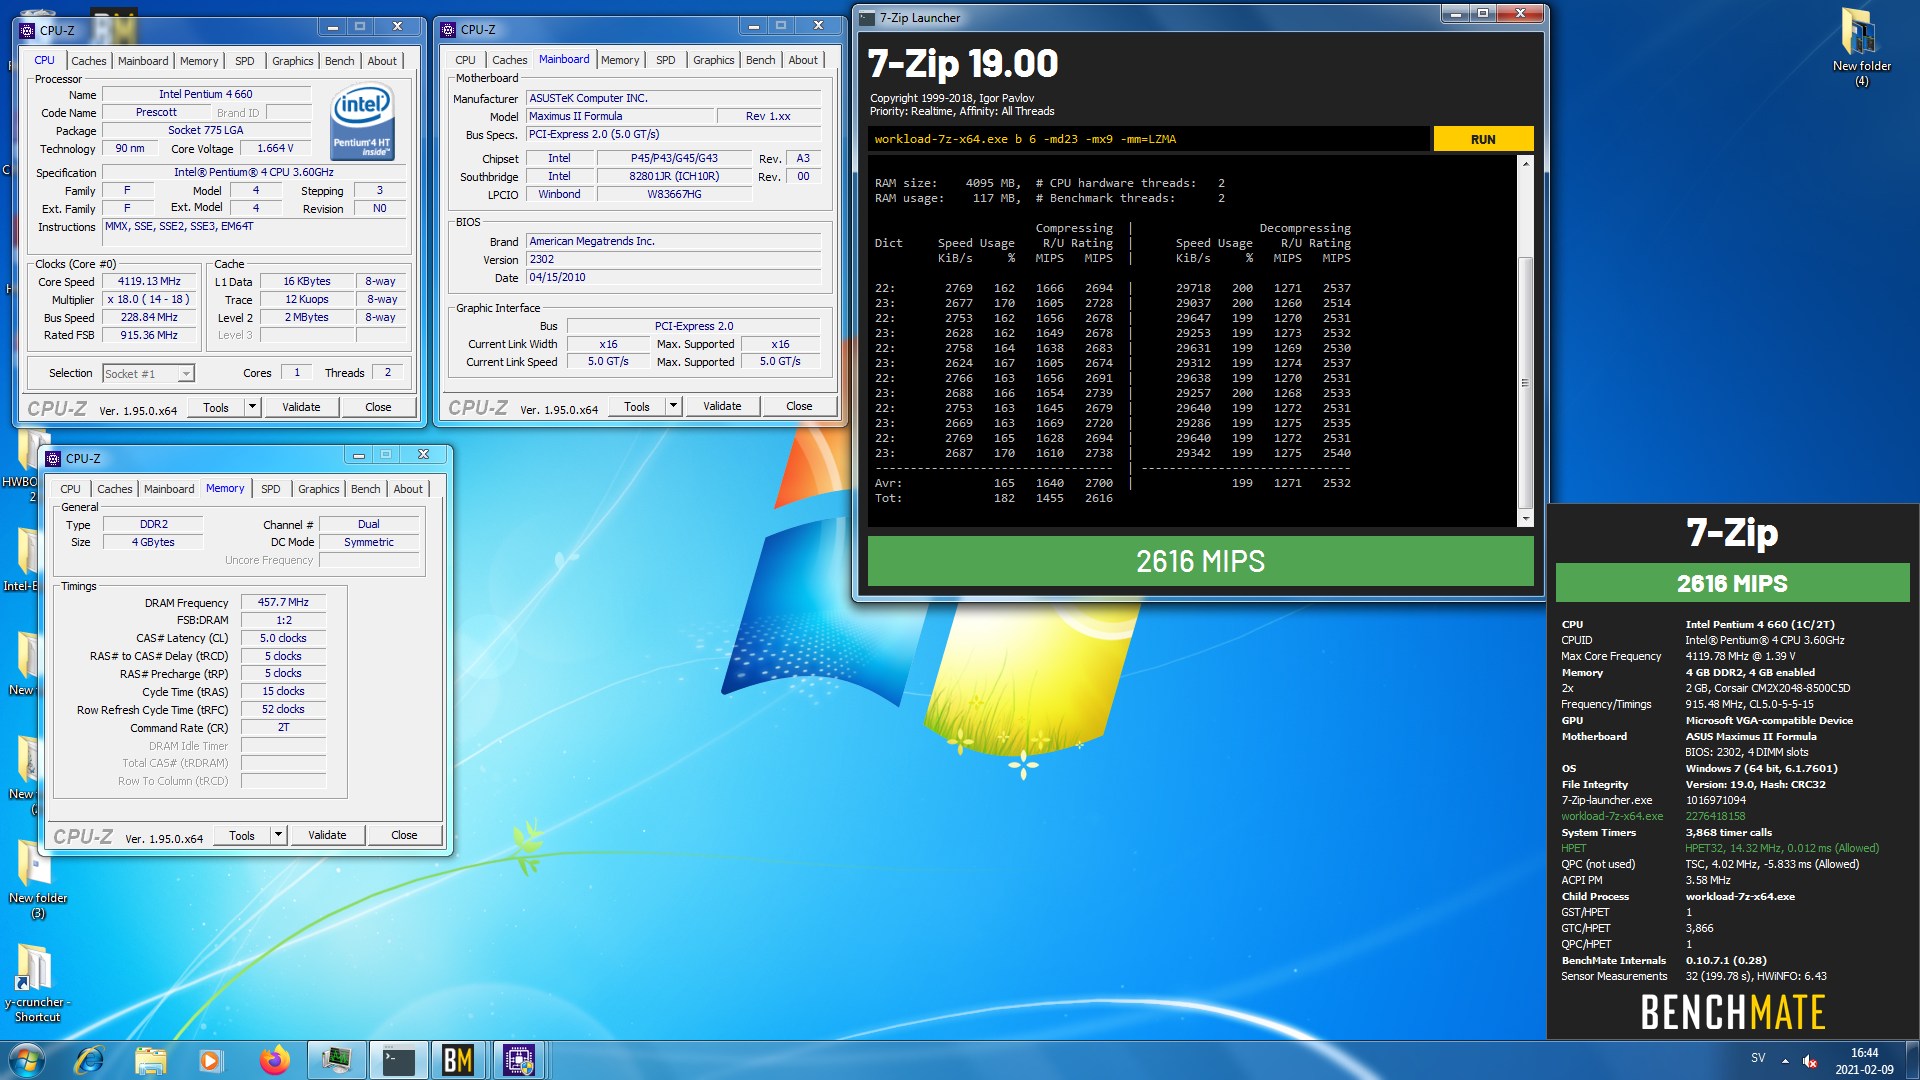The height and width of the screenshot is (1080, 1920).
Task: Click DRAM Frequency value 457.7 MHz
Action: 283,602
